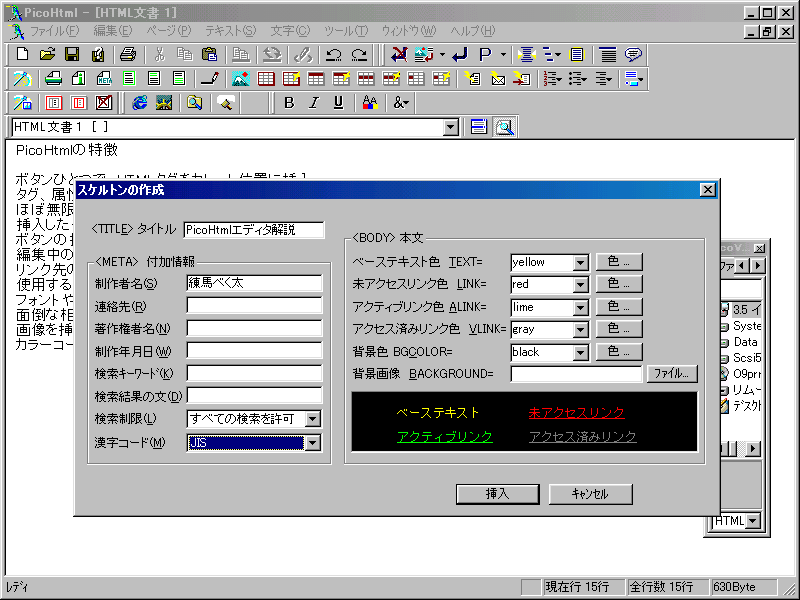Click the insert image icon

[x=240, y=78]
